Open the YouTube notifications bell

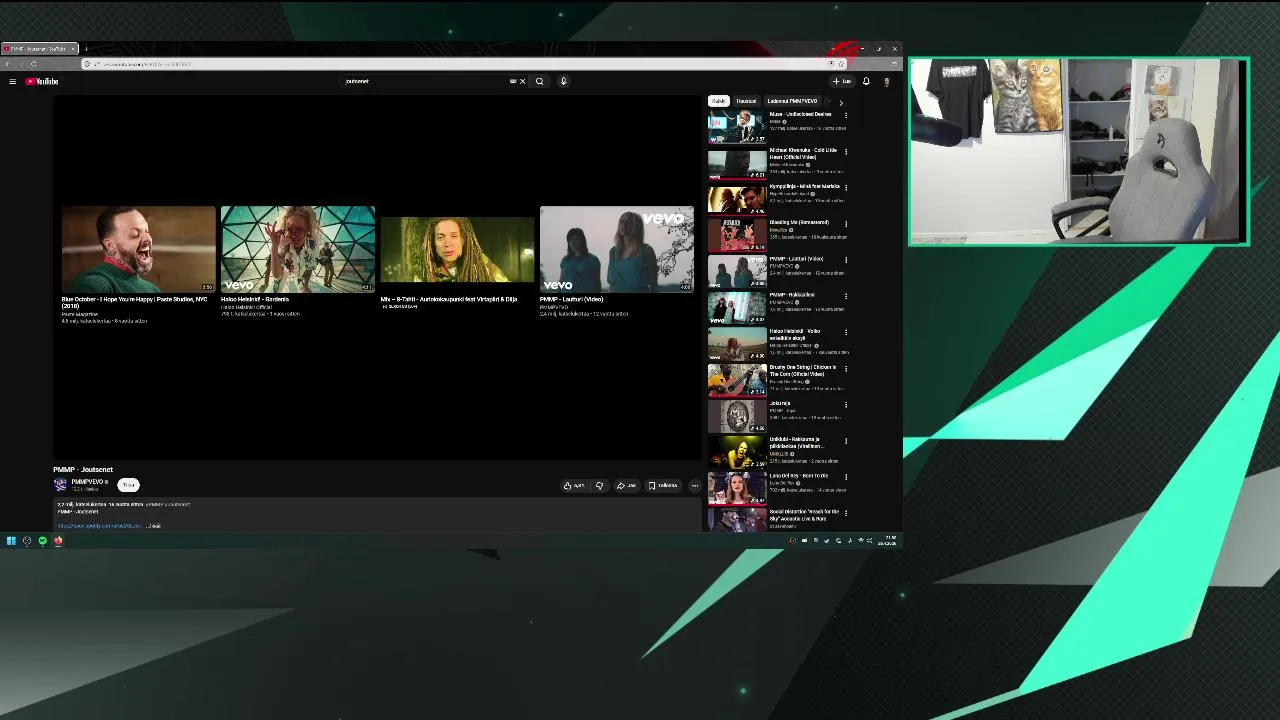[866, 81]
